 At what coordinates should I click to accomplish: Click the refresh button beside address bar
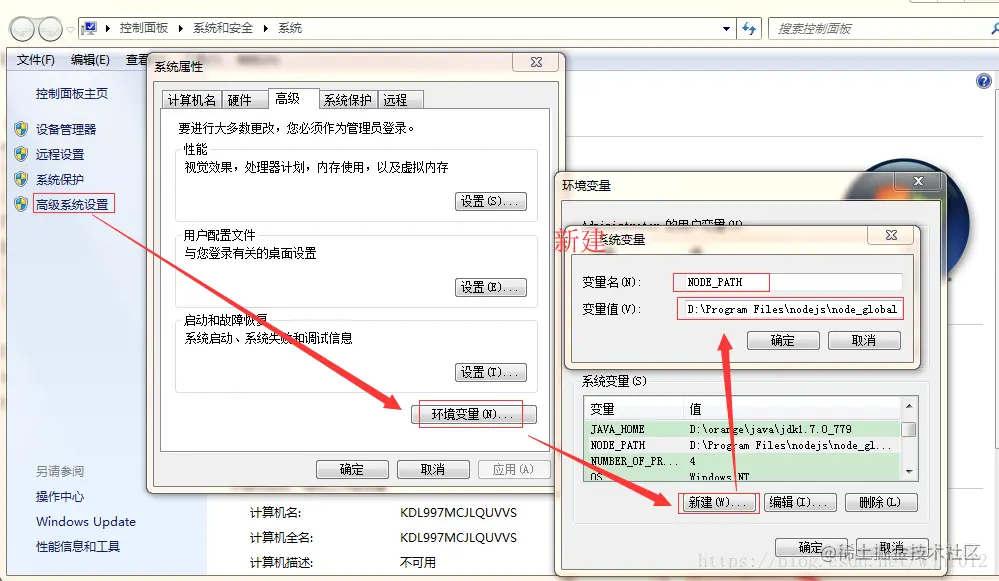[x=749, y=29]
